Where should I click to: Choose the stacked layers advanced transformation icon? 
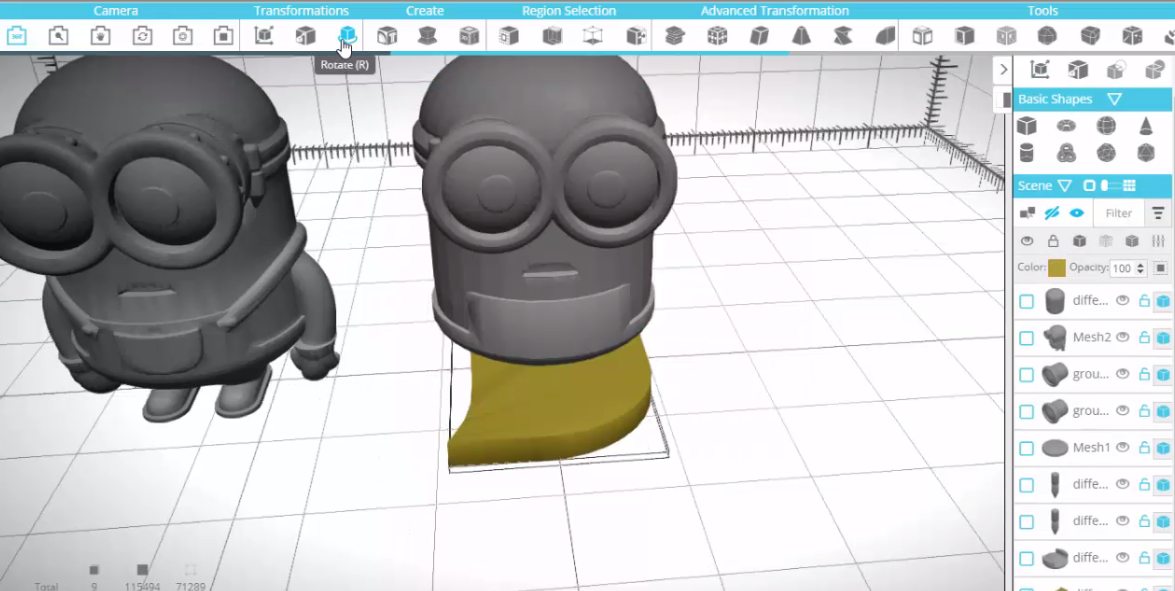[x=674, y=35]
